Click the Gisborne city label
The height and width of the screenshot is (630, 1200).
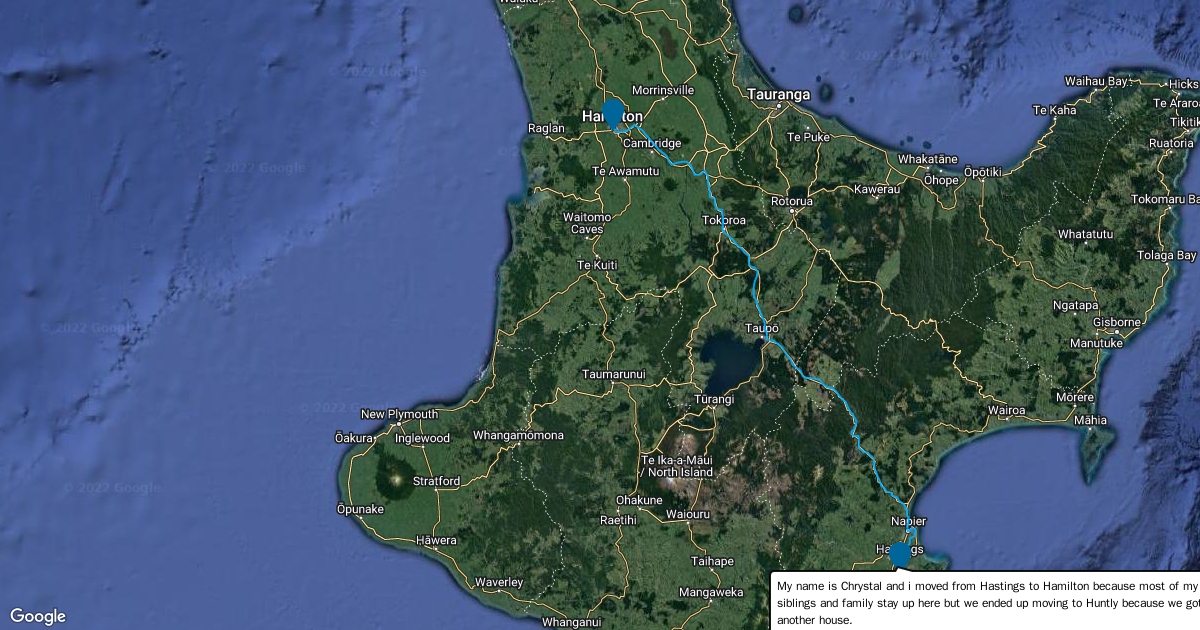pyautogui.click(x=1117, y=322)
